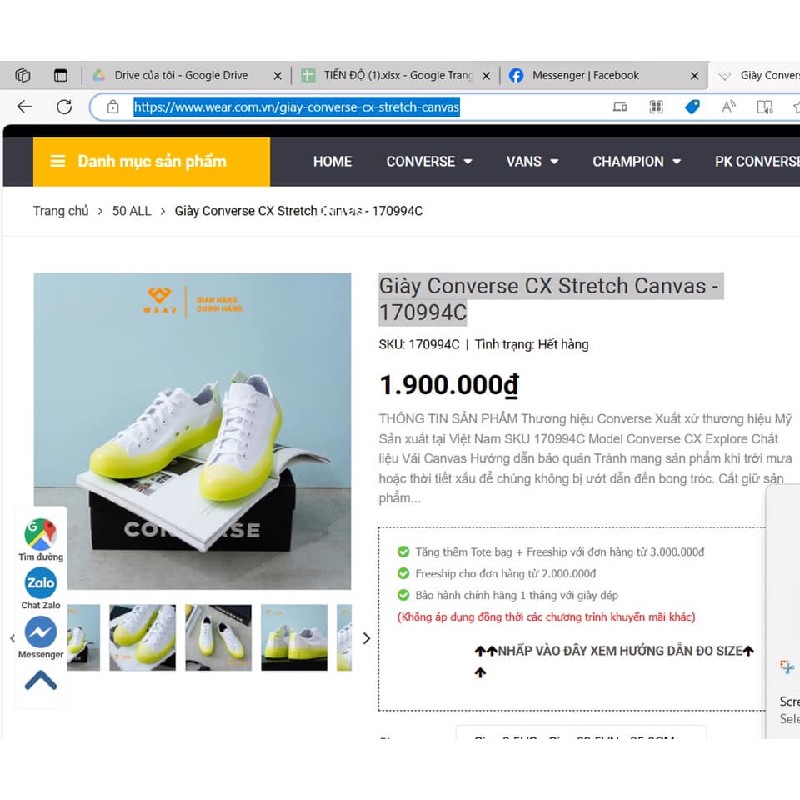800x800 pixels.
Task: Open the app available icon in address bar
Action: click(x=620, y=107)
